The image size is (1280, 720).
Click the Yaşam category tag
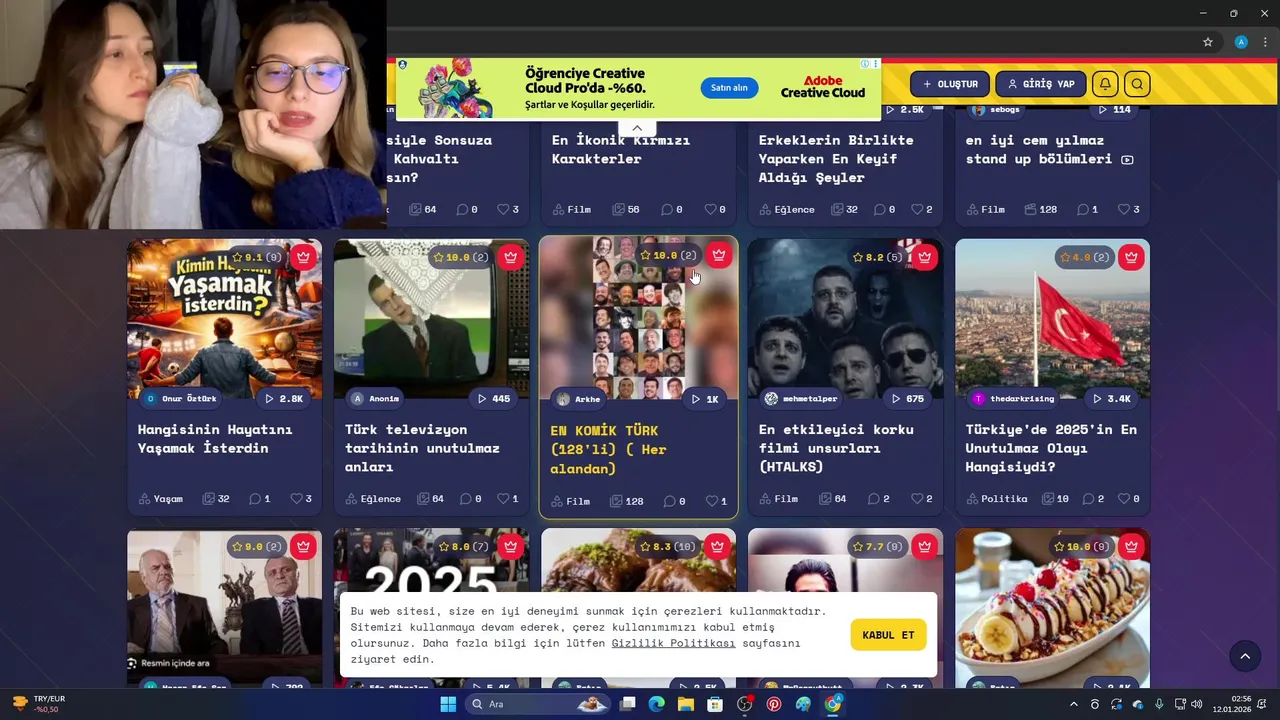coord(162,498)
